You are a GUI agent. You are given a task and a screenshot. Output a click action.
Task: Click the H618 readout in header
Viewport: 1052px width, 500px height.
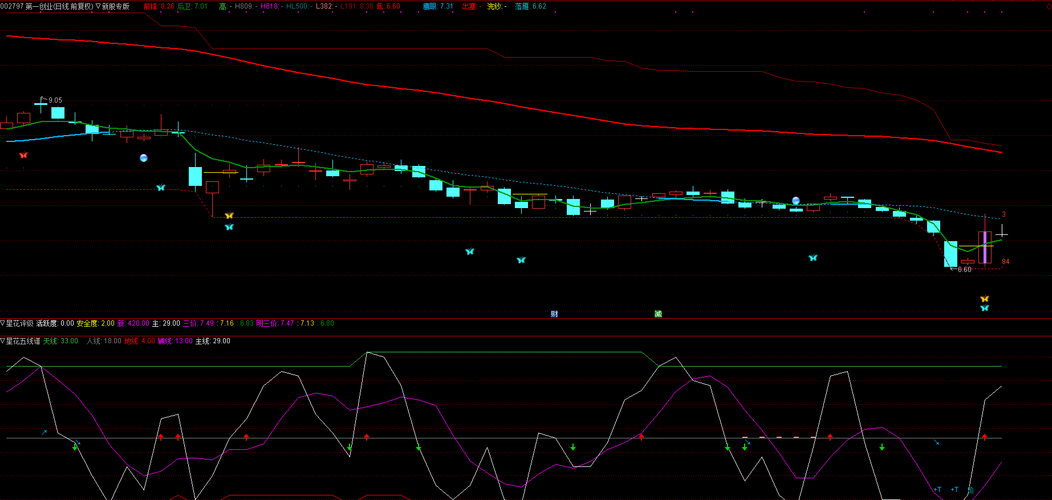coord(270,5)
